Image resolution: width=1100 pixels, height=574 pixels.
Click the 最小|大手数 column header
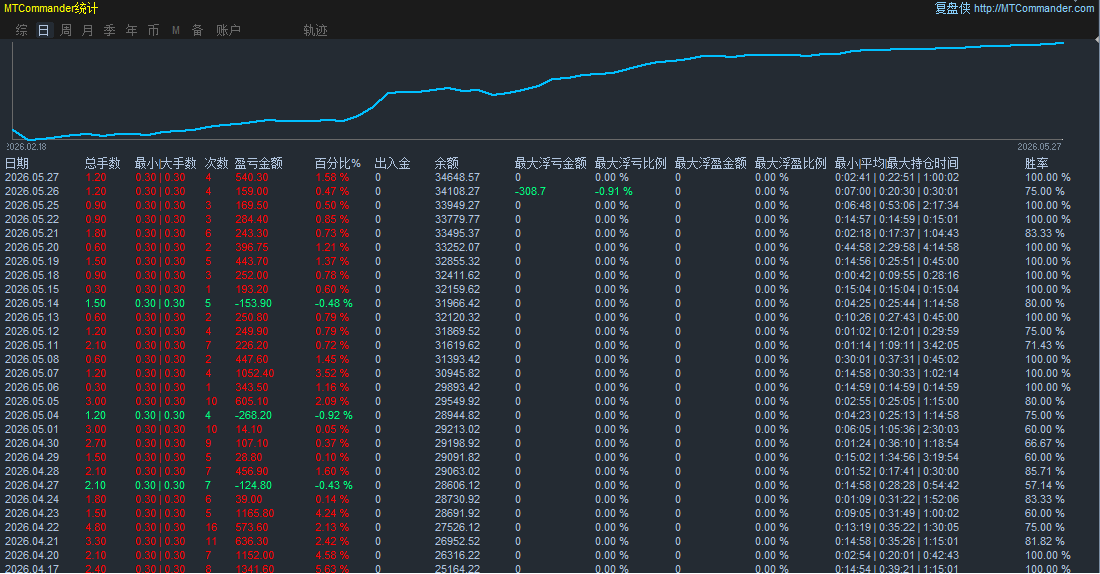tap(166, 163)
